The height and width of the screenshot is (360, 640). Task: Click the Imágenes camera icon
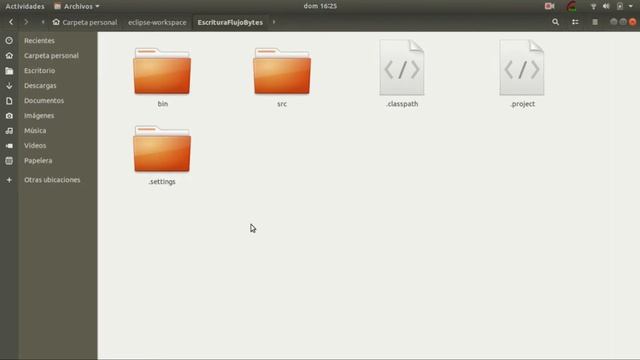[x=9, y=116]
